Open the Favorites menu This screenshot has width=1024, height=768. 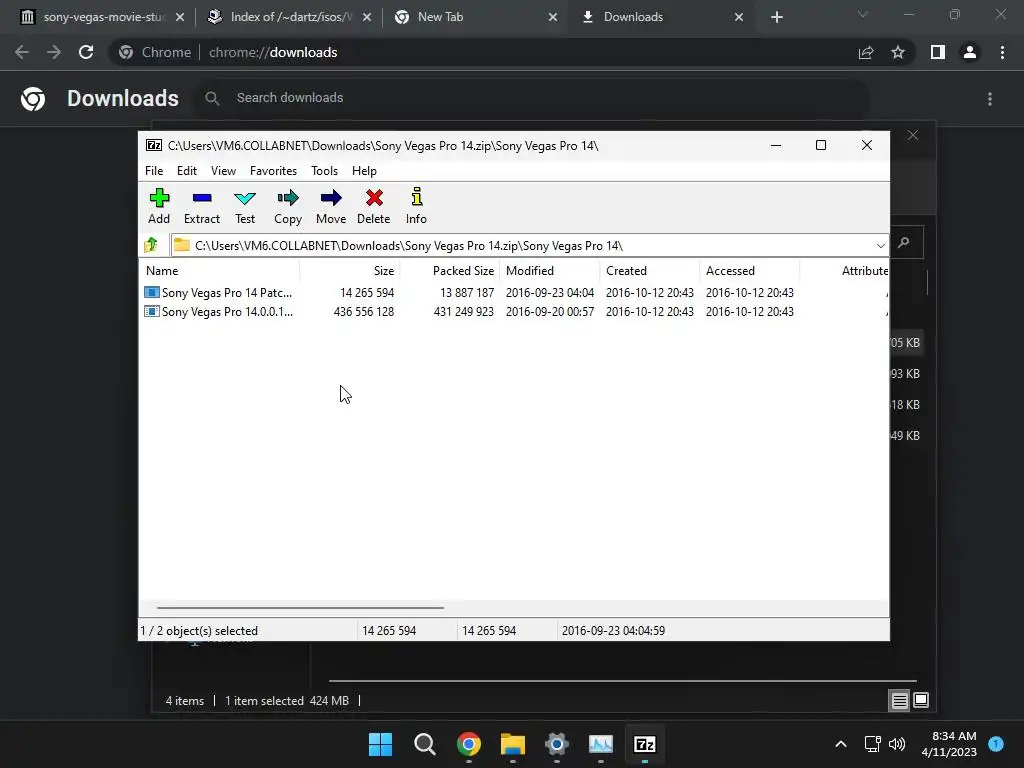click(x=273, y=170)
